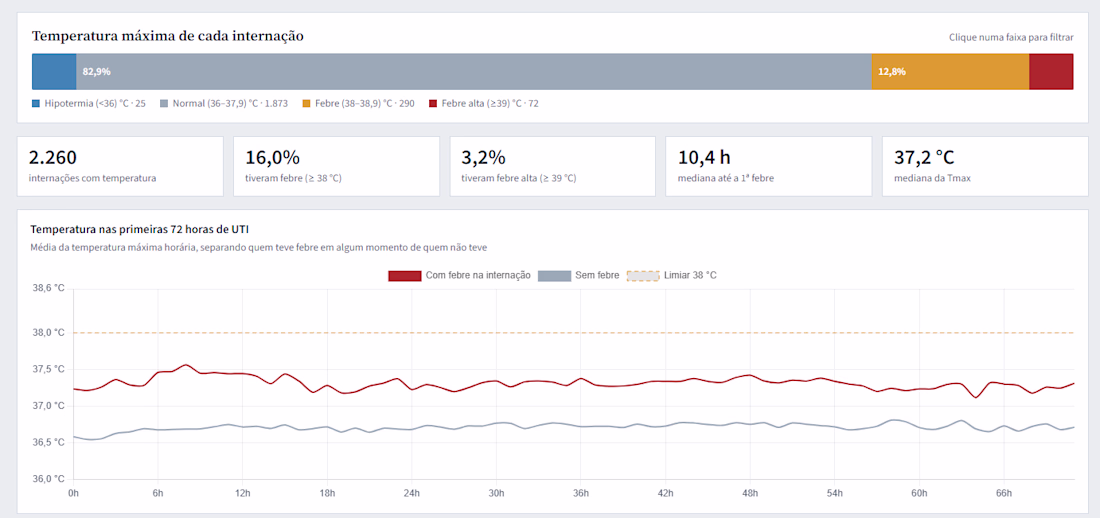Click the '42h' x-axis label

tap(666, 493)
